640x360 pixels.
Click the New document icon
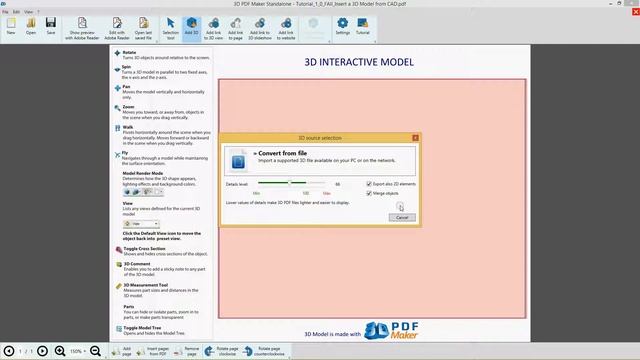[x=11, y=27]
